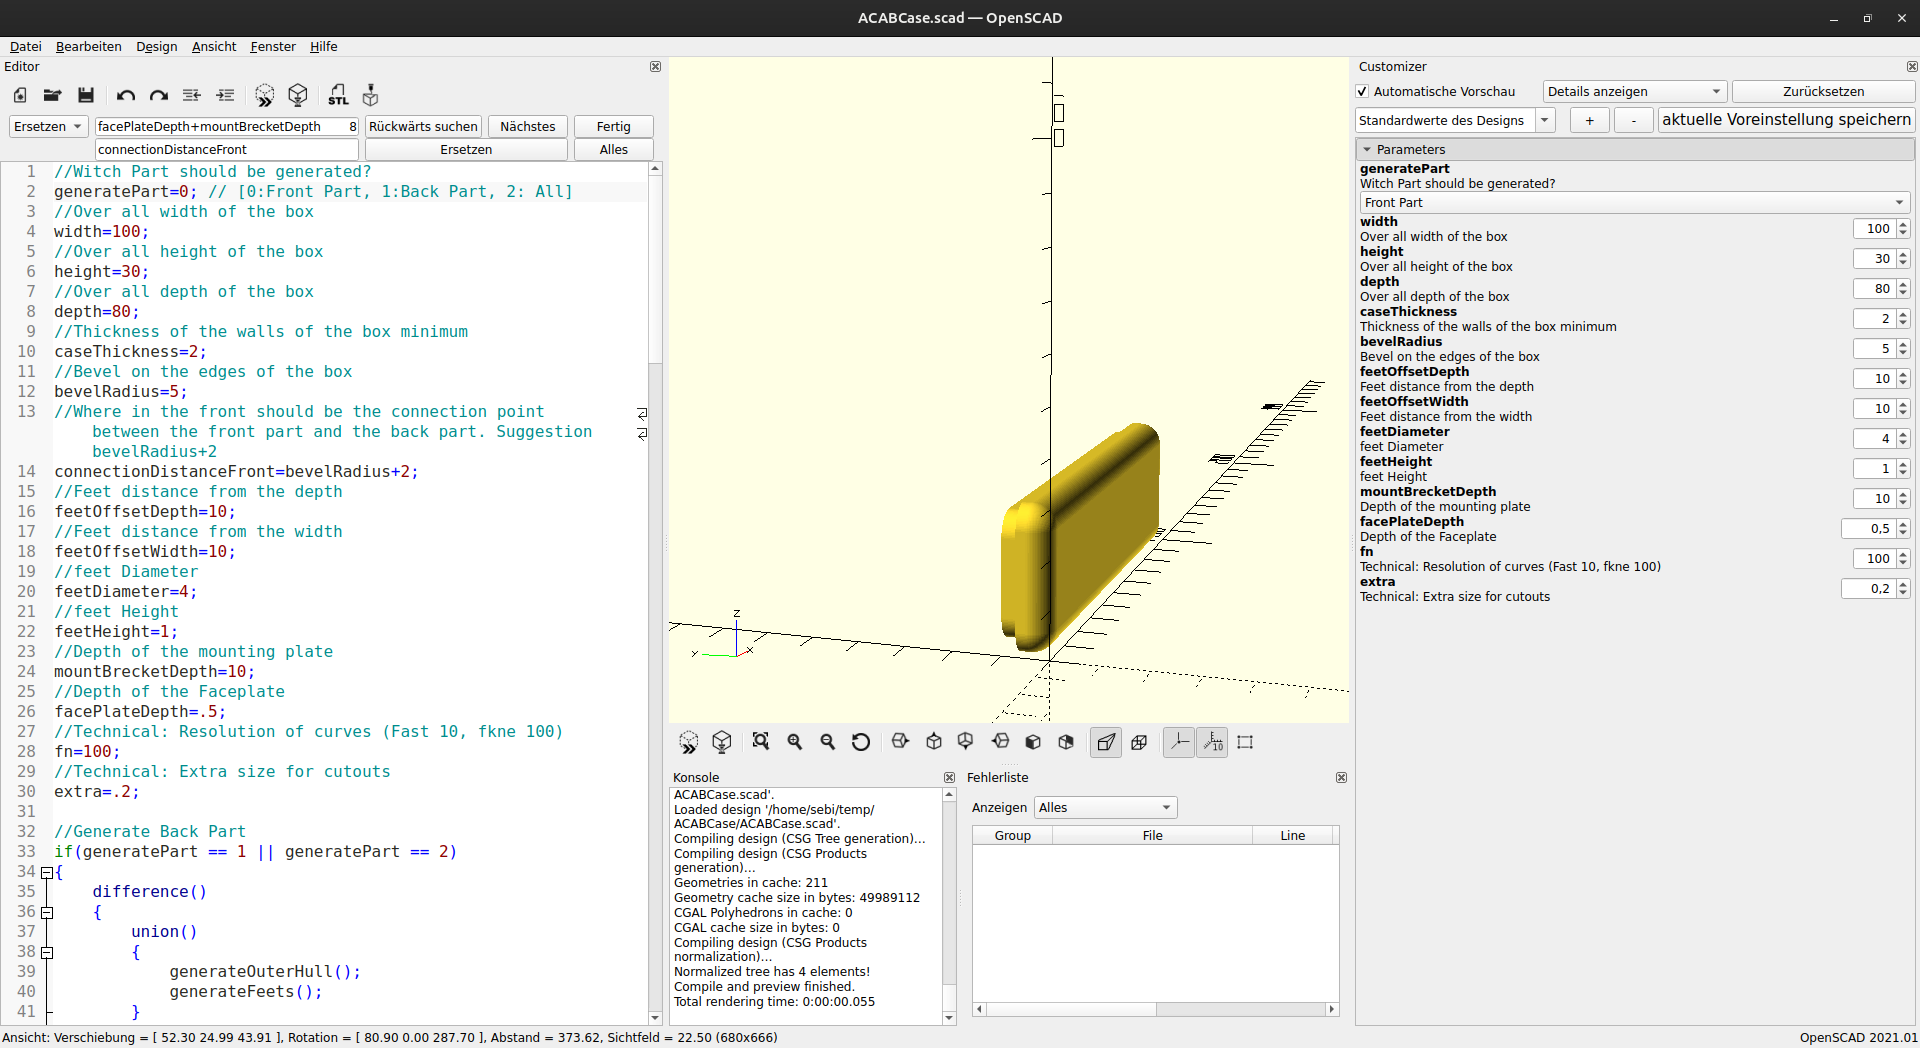This screenshot has height=1048, width=1920.
Task: Open the Bearbeiten menu
Action: 88,46
